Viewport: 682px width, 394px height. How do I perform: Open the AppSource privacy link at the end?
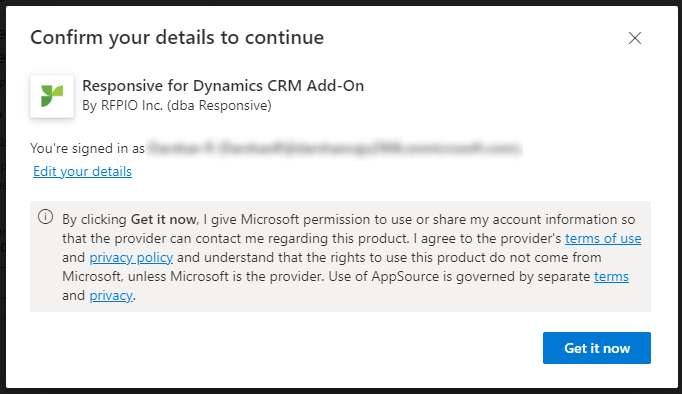point(111,296)
